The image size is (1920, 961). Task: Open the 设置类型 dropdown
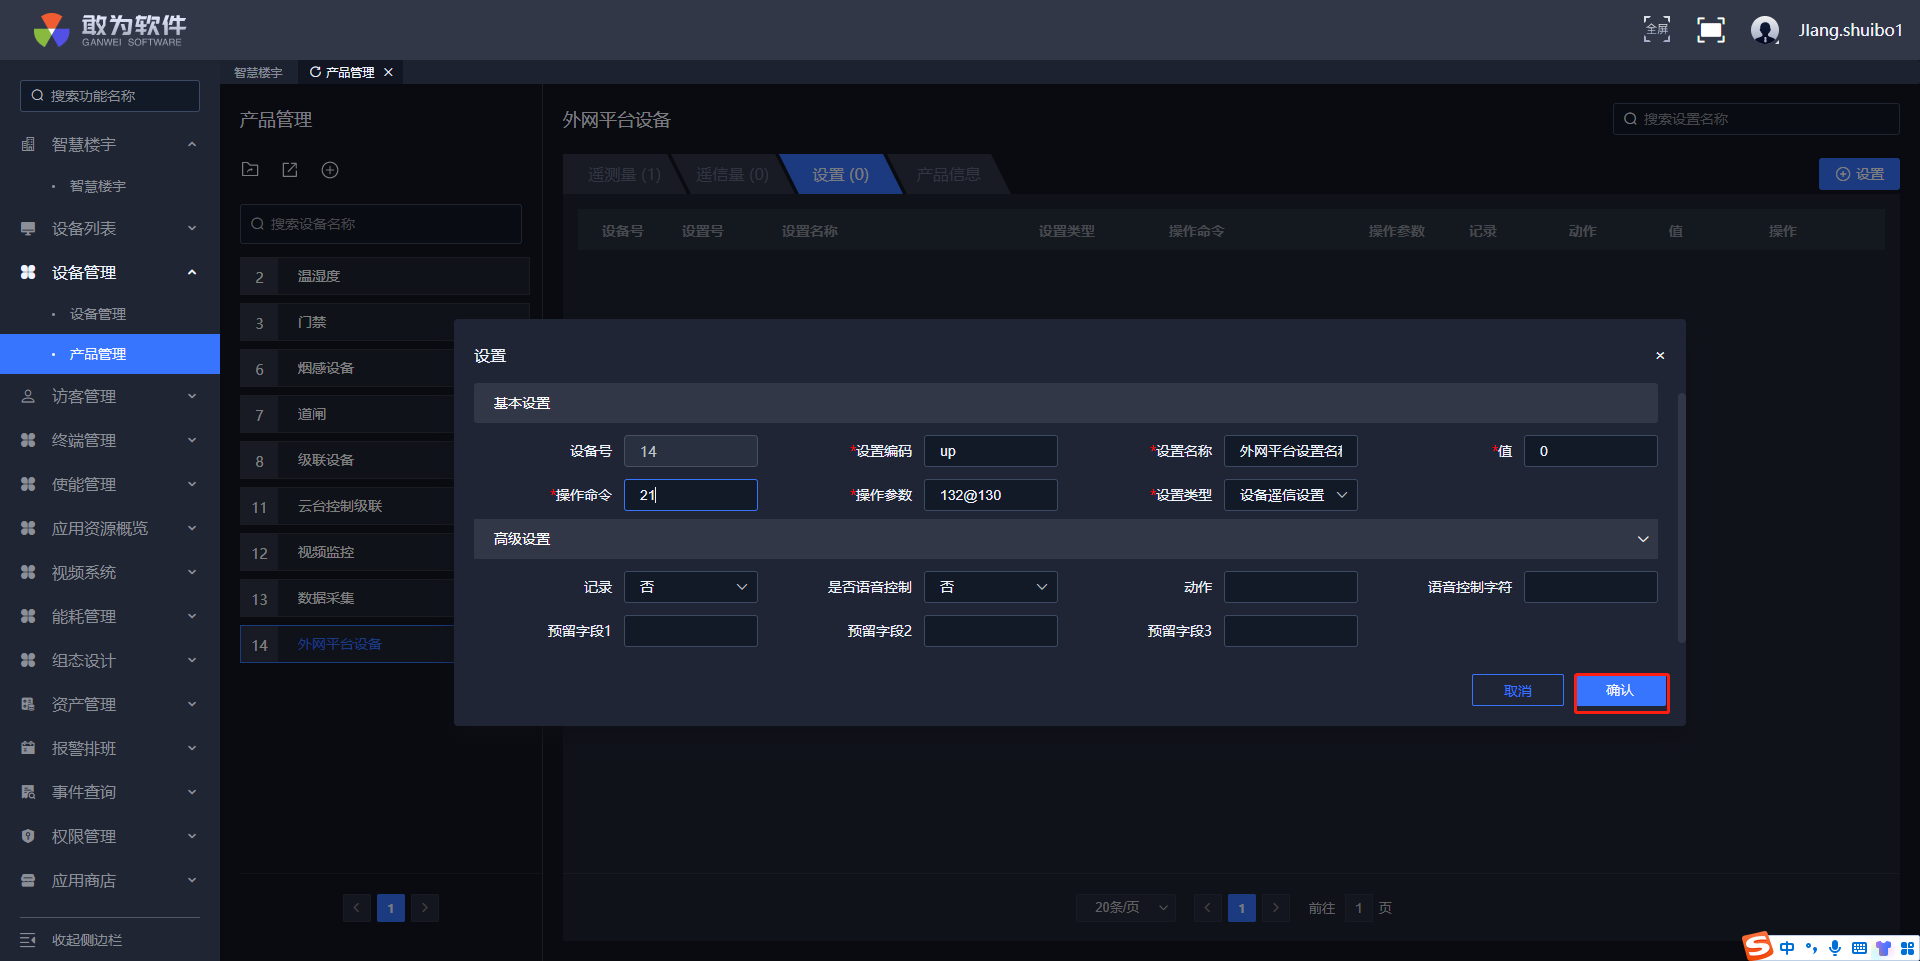1290,495
